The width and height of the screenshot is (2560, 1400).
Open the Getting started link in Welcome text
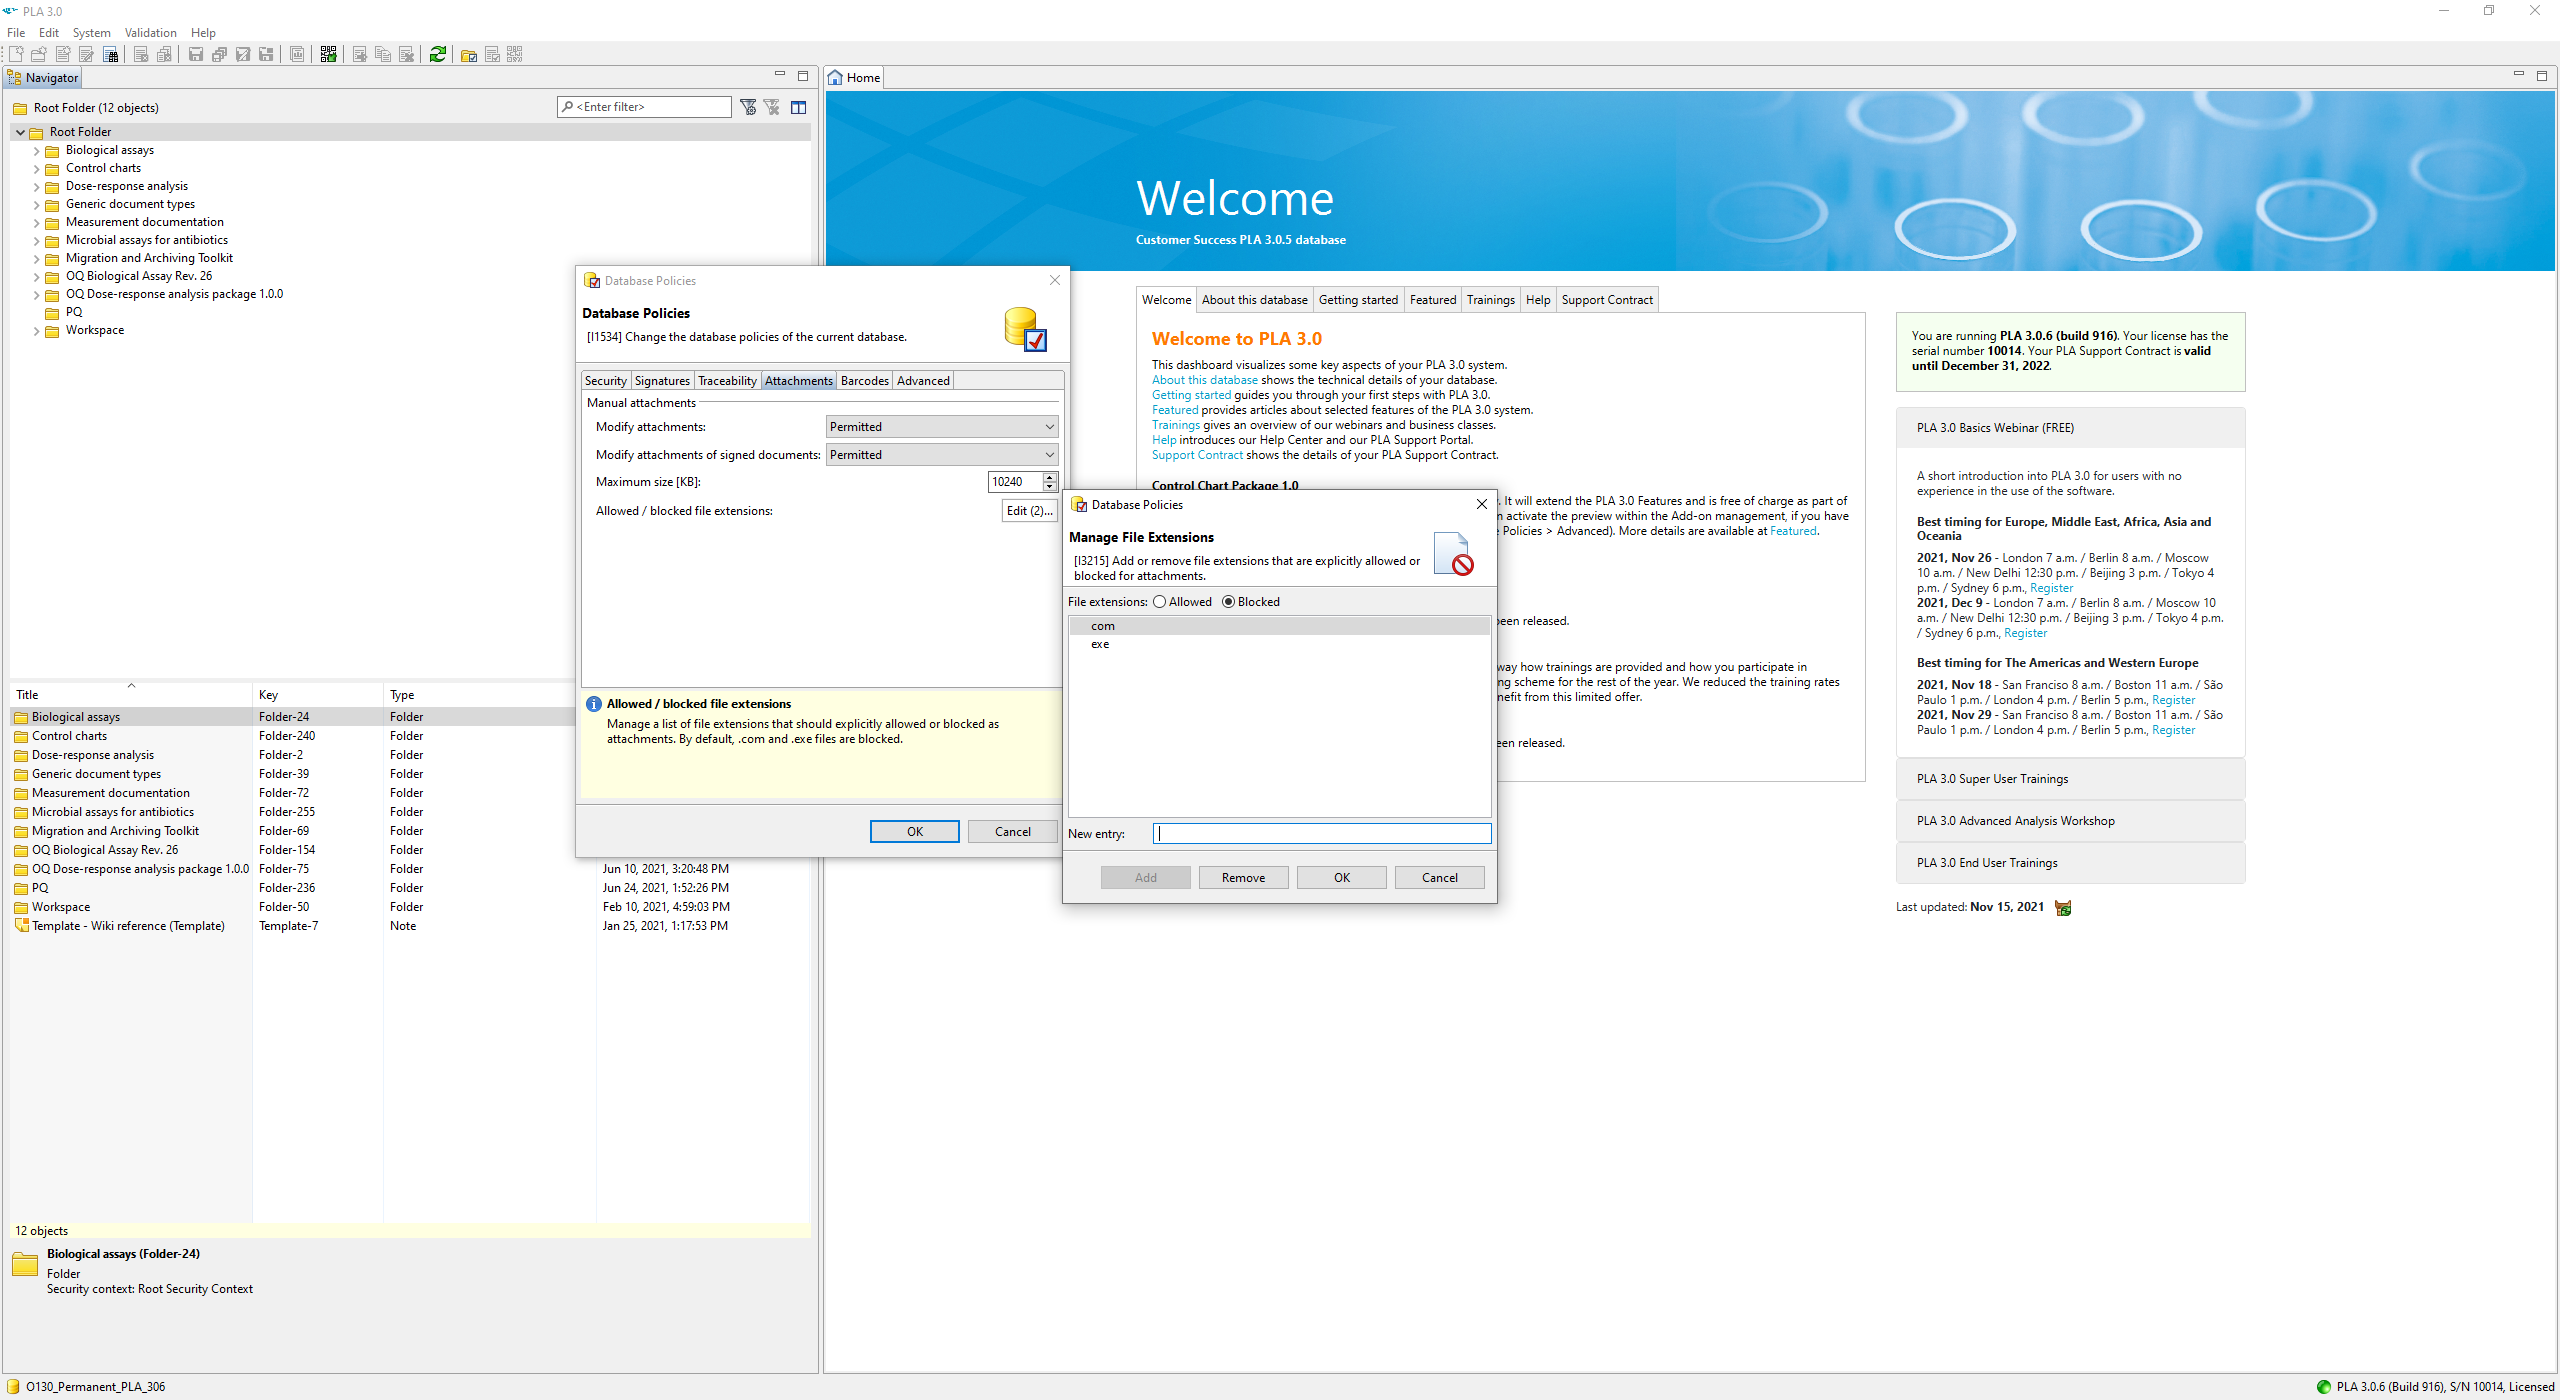coord(1191,395)
